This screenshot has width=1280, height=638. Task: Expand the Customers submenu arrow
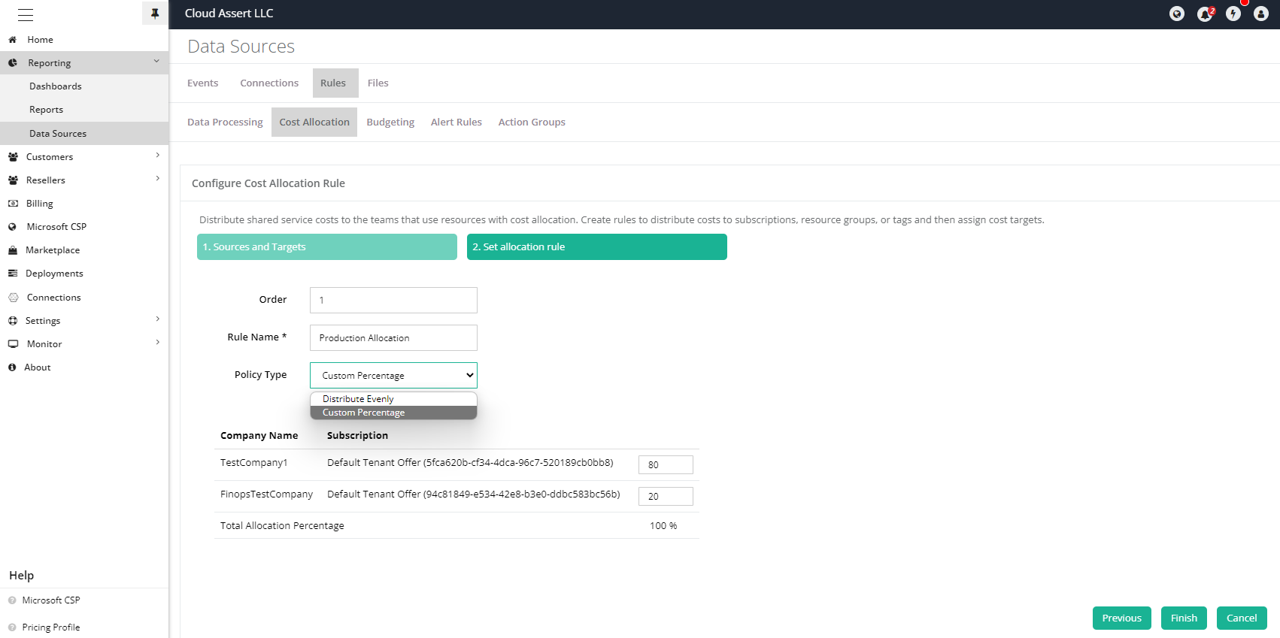157,156
